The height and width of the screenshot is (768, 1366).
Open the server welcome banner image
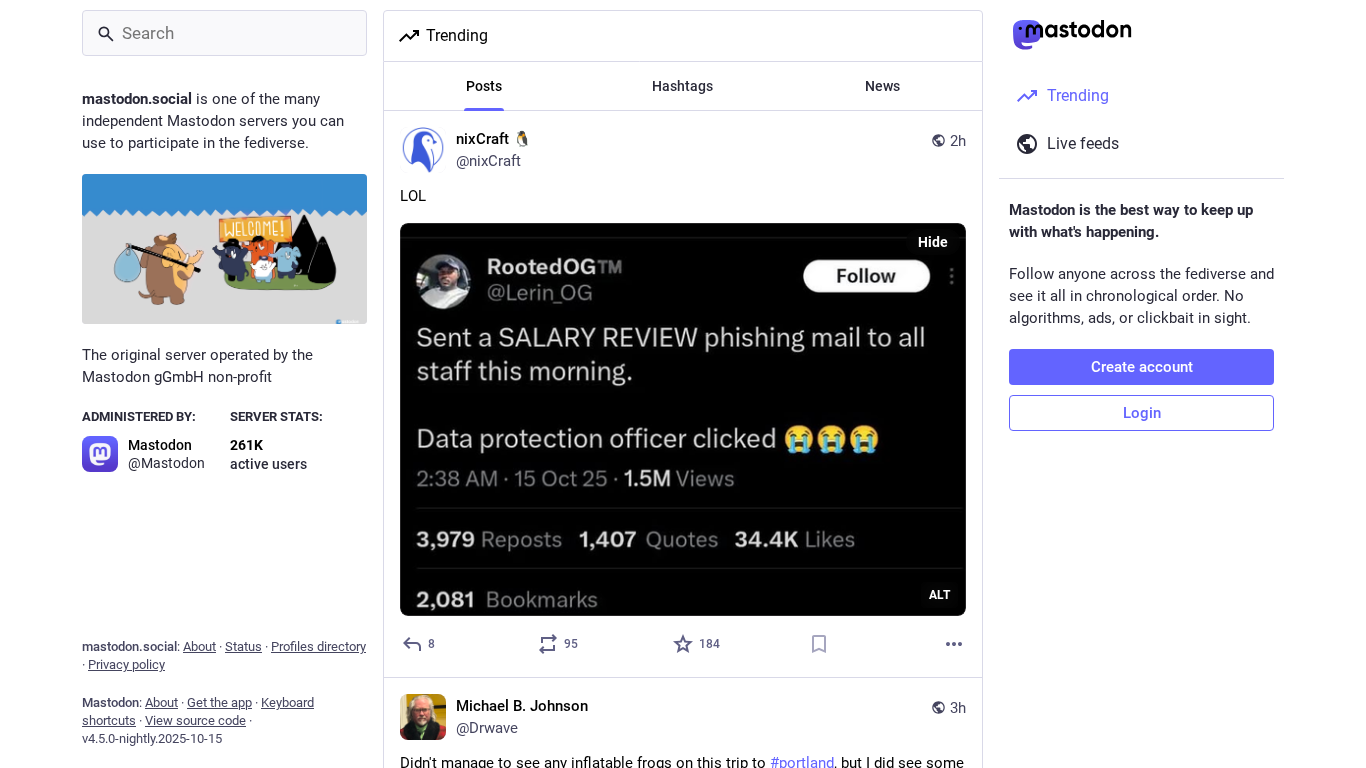click(224, 249)
